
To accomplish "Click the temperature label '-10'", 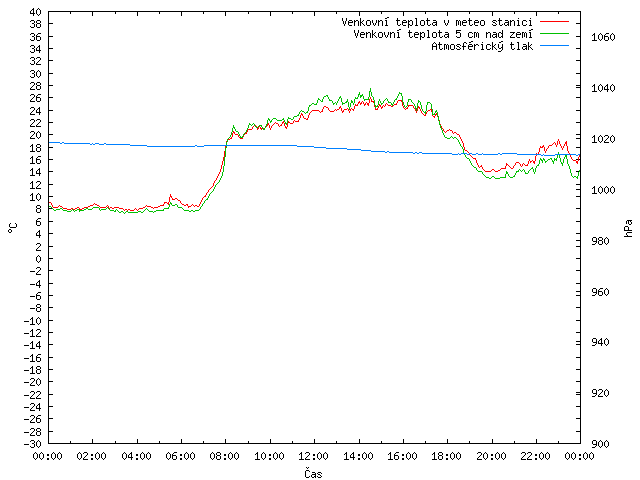I will click(33, 320).
